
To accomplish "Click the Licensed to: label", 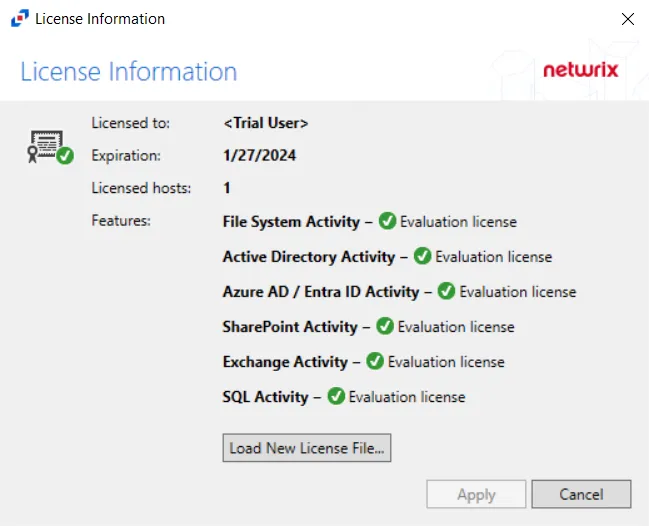I will [130, 123].
